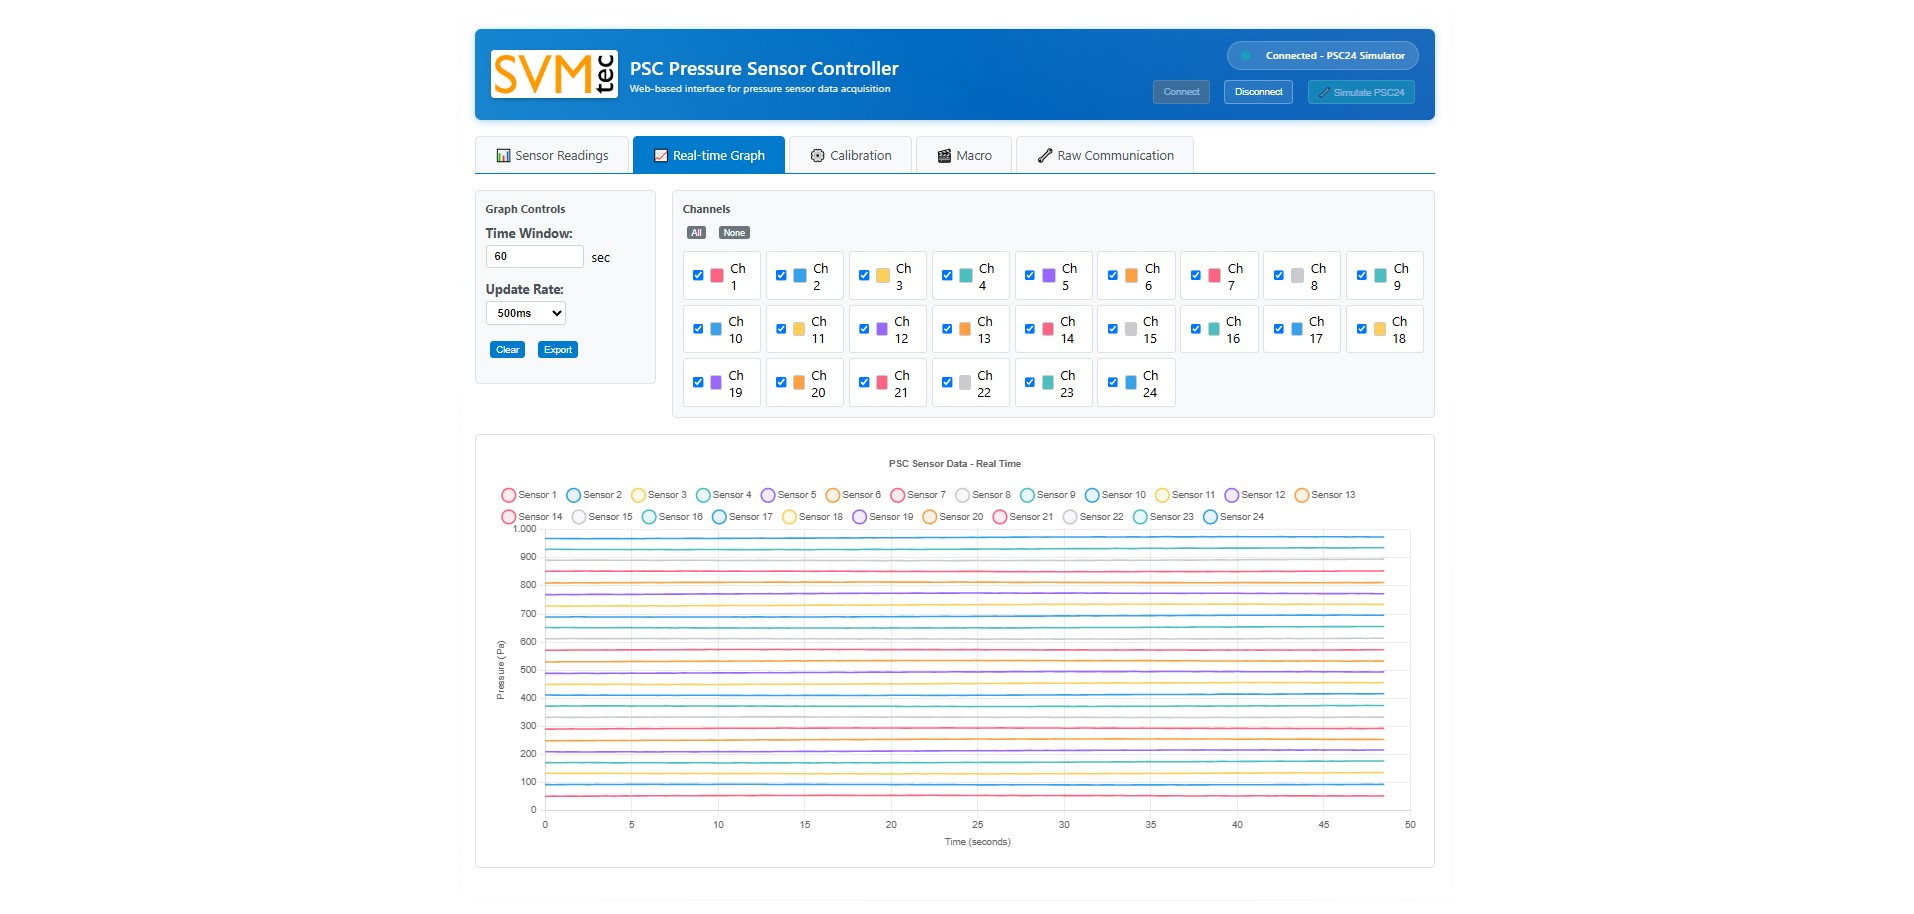Hide Sensor 24 via its legend circle
Image resolution: width=1914 pixels, height=914 pixels.
[1210, 517]
